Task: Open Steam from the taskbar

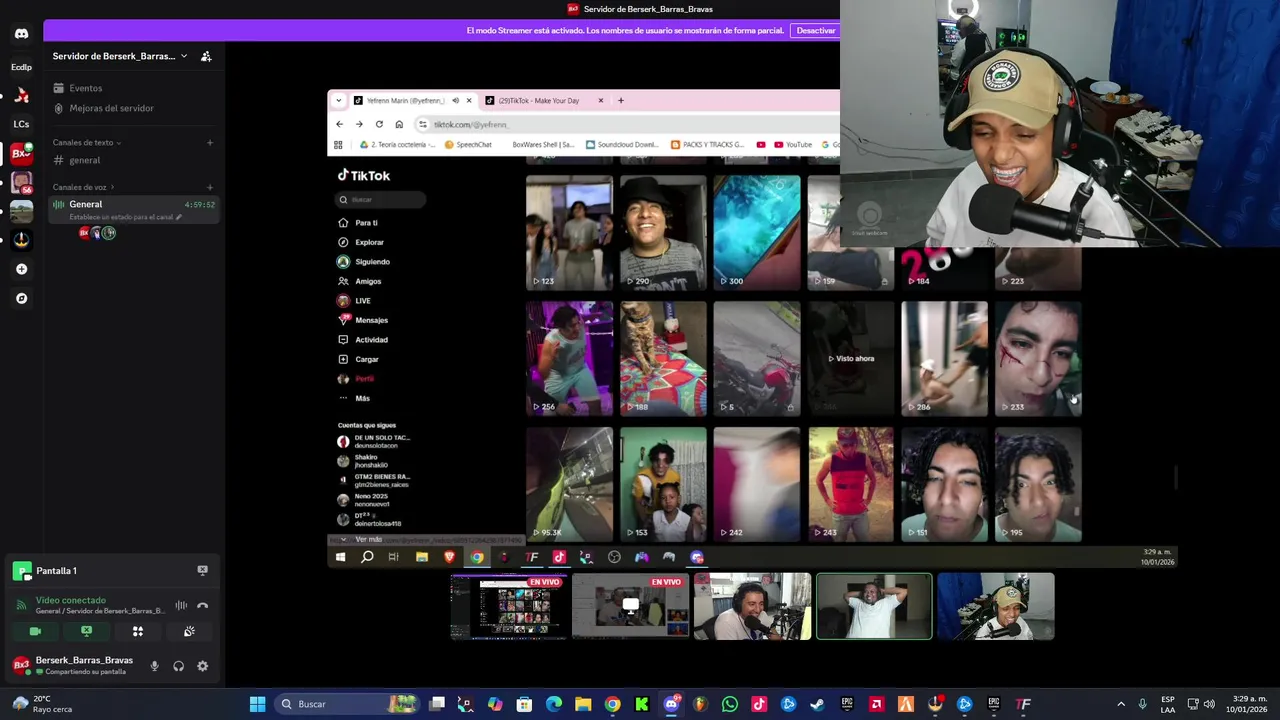Action: pyautogui.click(x=817, y=704)
